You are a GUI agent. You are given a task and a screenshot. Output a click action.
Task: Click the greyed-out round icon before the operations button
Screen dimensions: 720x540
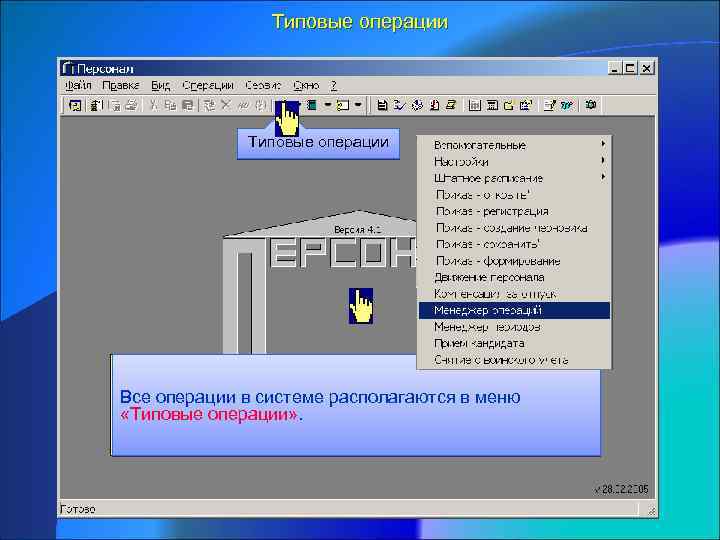(260, 105)
